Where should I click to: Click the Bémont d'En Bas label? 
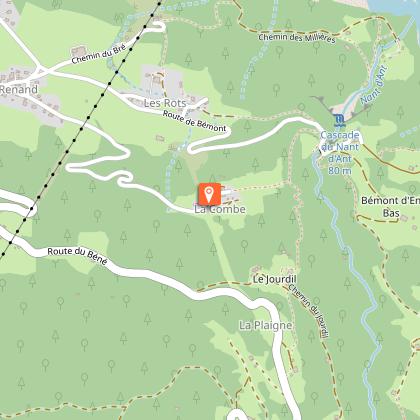coord(391,207)
